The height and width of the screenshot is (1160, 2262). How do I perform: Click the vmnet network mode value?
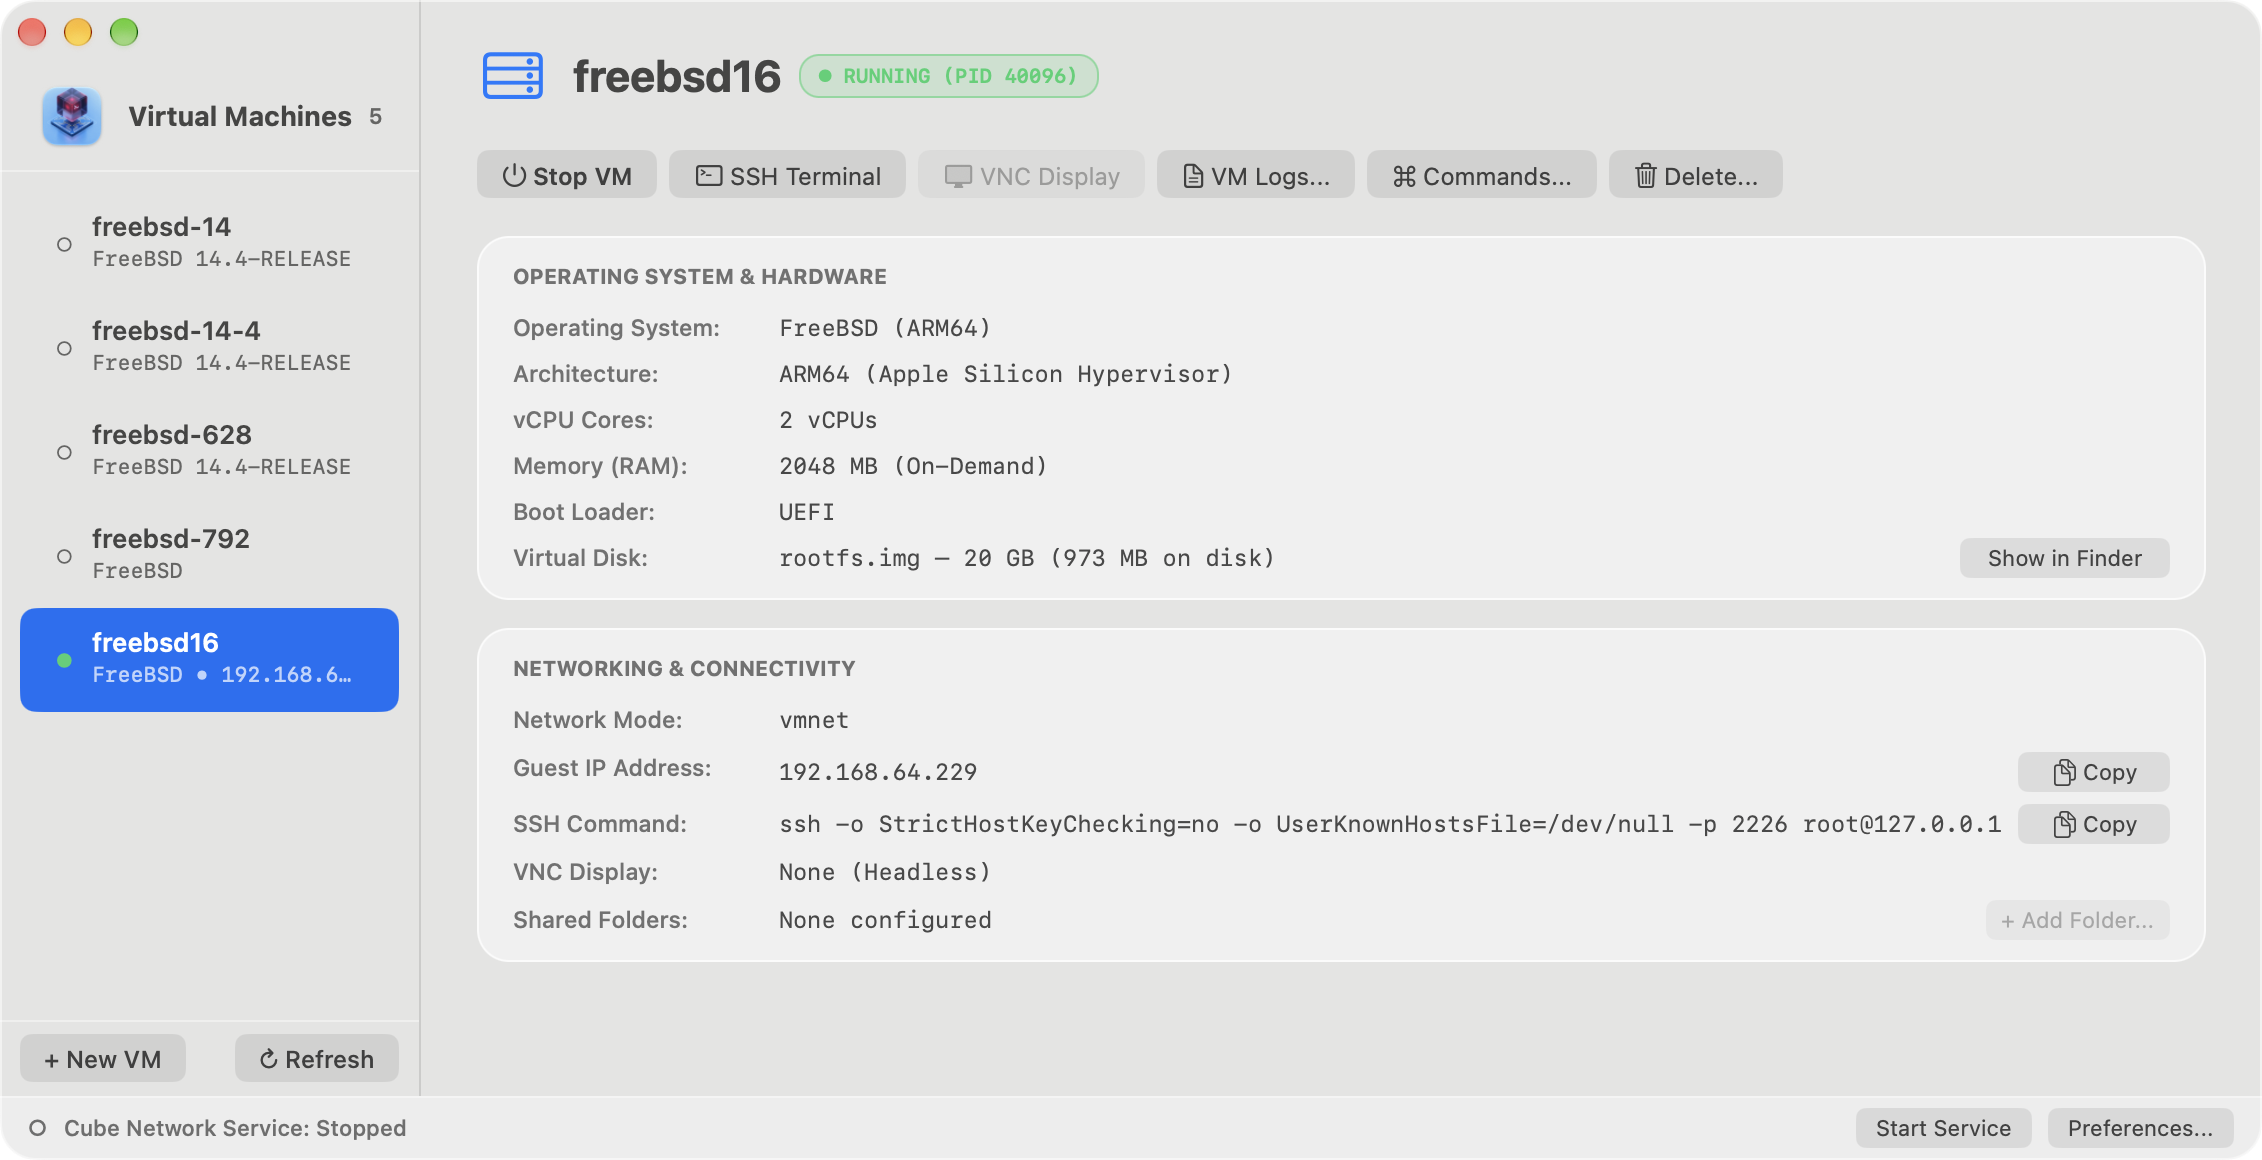tap(814, 720)
